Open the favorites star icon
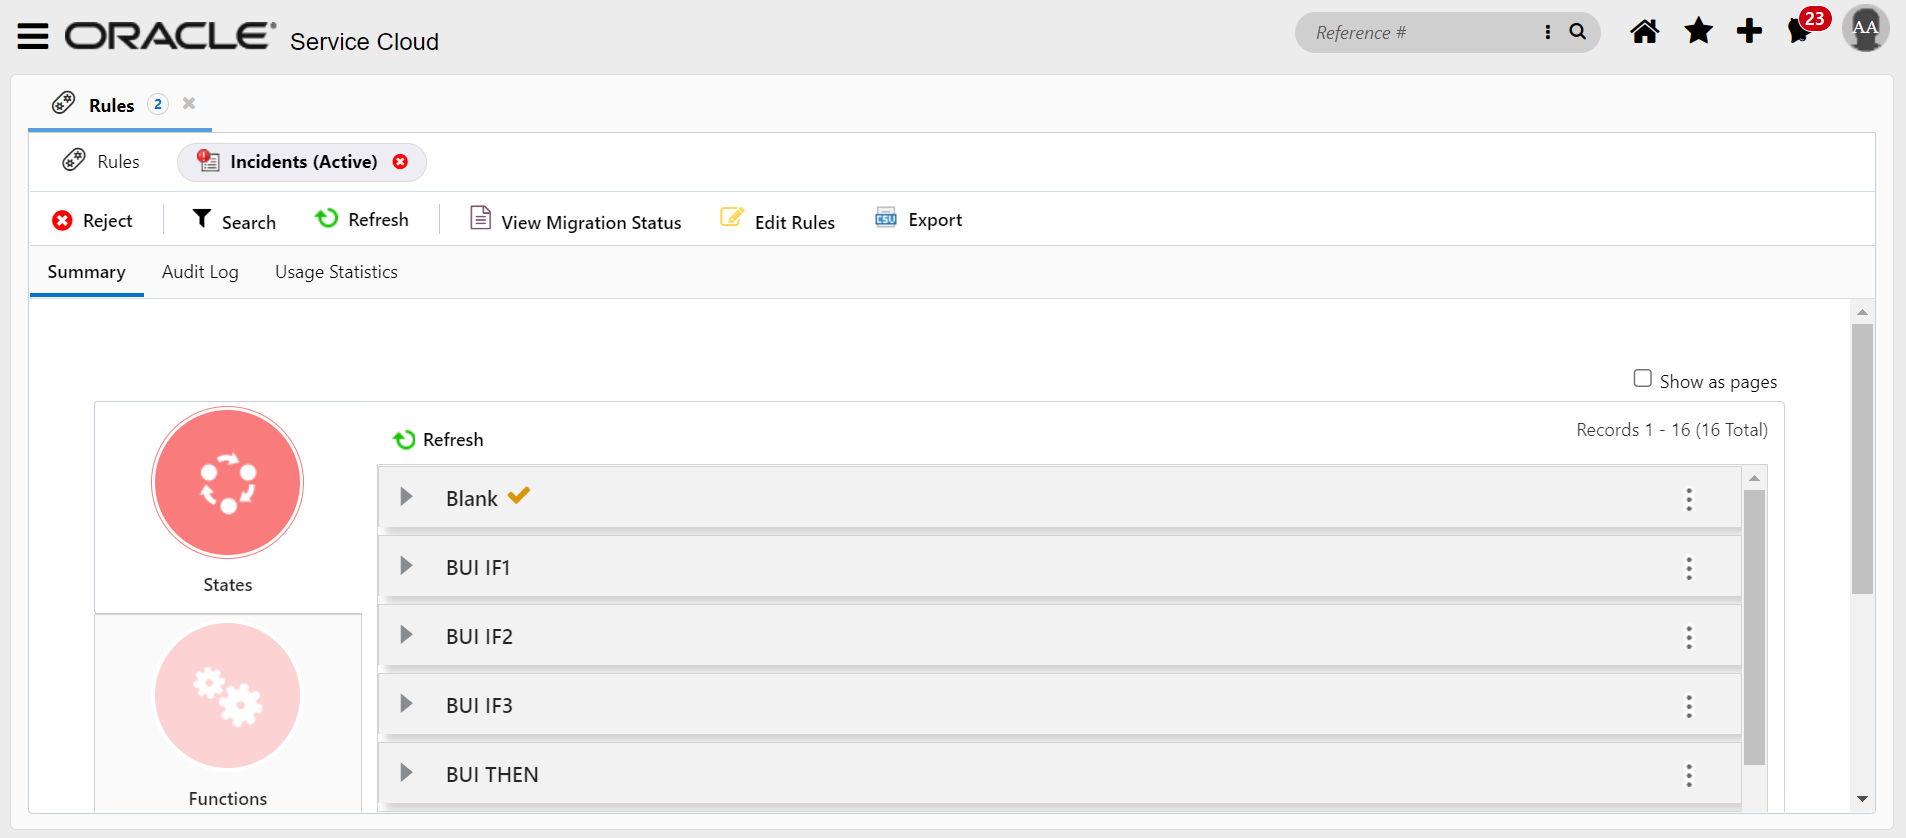The height and width of the screenshot is (838, 1906). tap(1698, 32)
